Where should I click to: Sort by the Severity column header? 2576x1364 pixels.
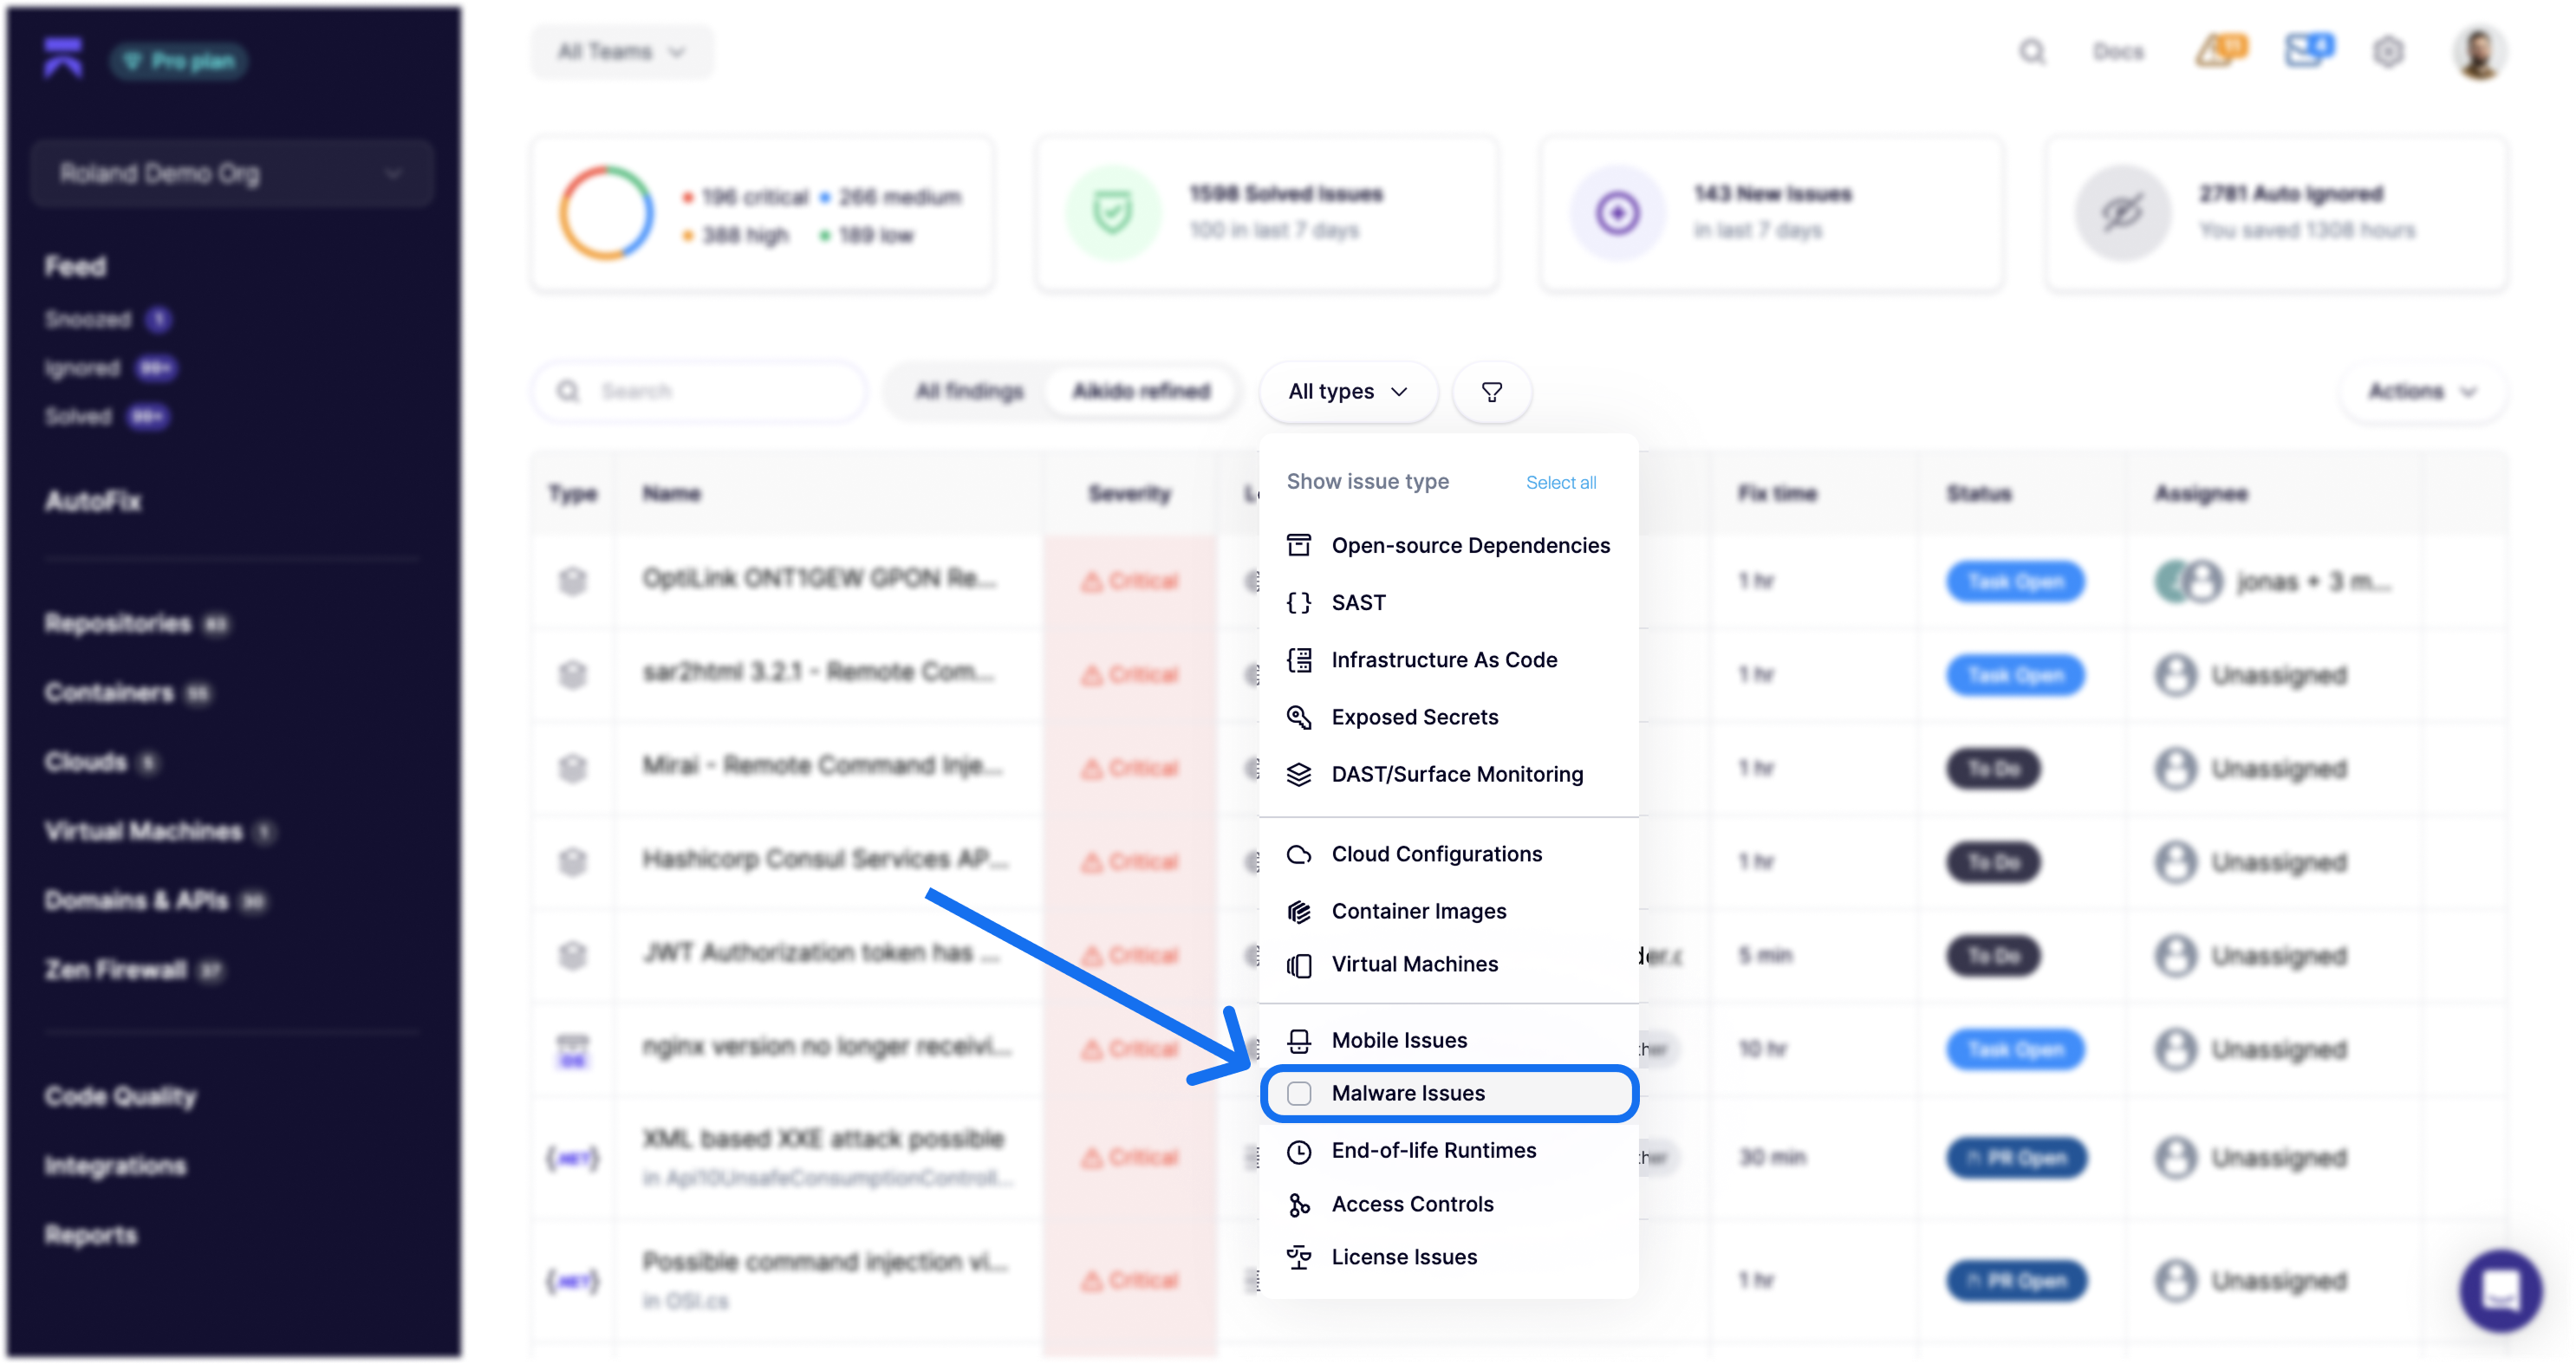(1129, 494)
